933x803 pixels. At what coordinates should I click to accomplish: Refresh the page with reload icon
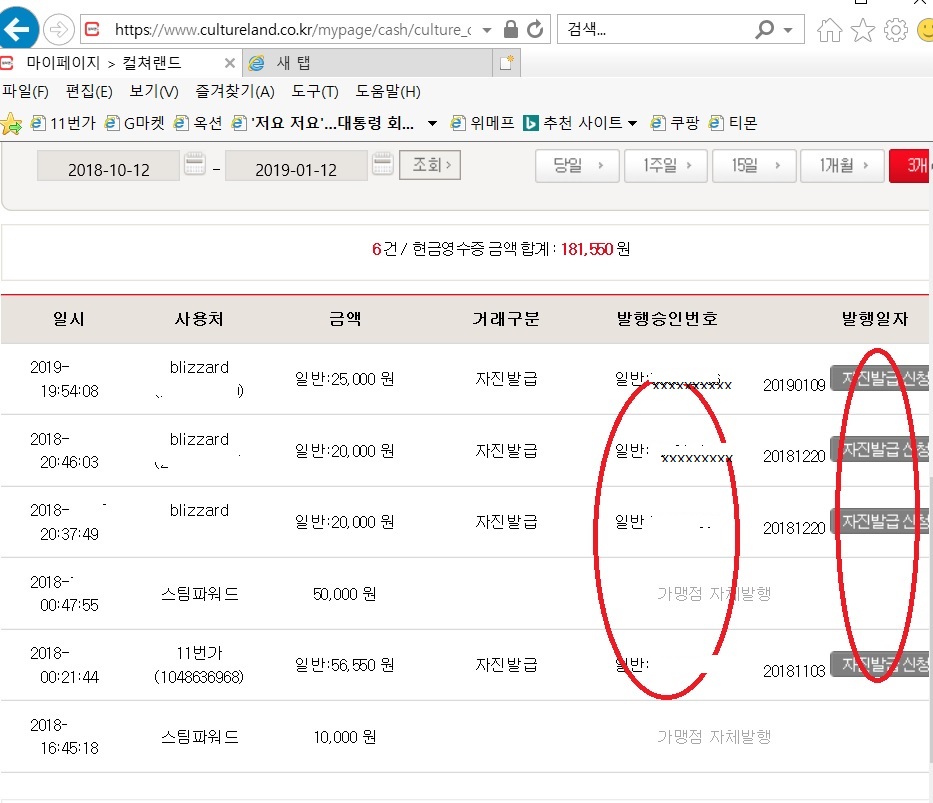[x=536, y=29]
